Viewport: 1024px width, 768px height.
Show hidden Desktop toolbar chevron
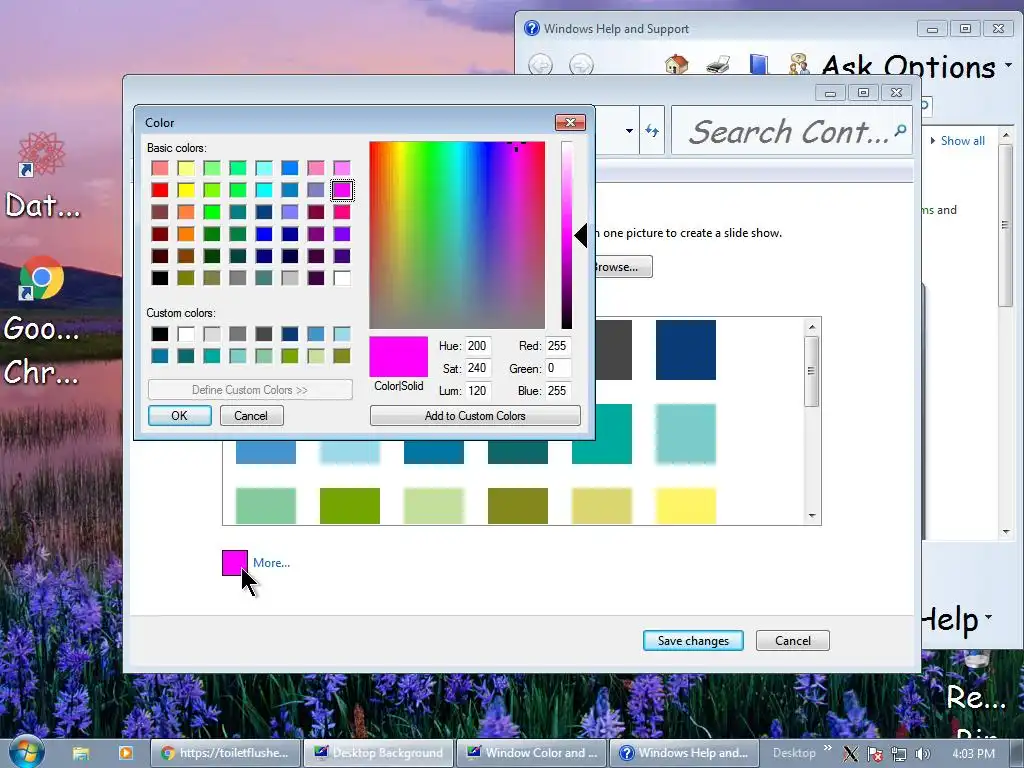(x=827, y=748)
